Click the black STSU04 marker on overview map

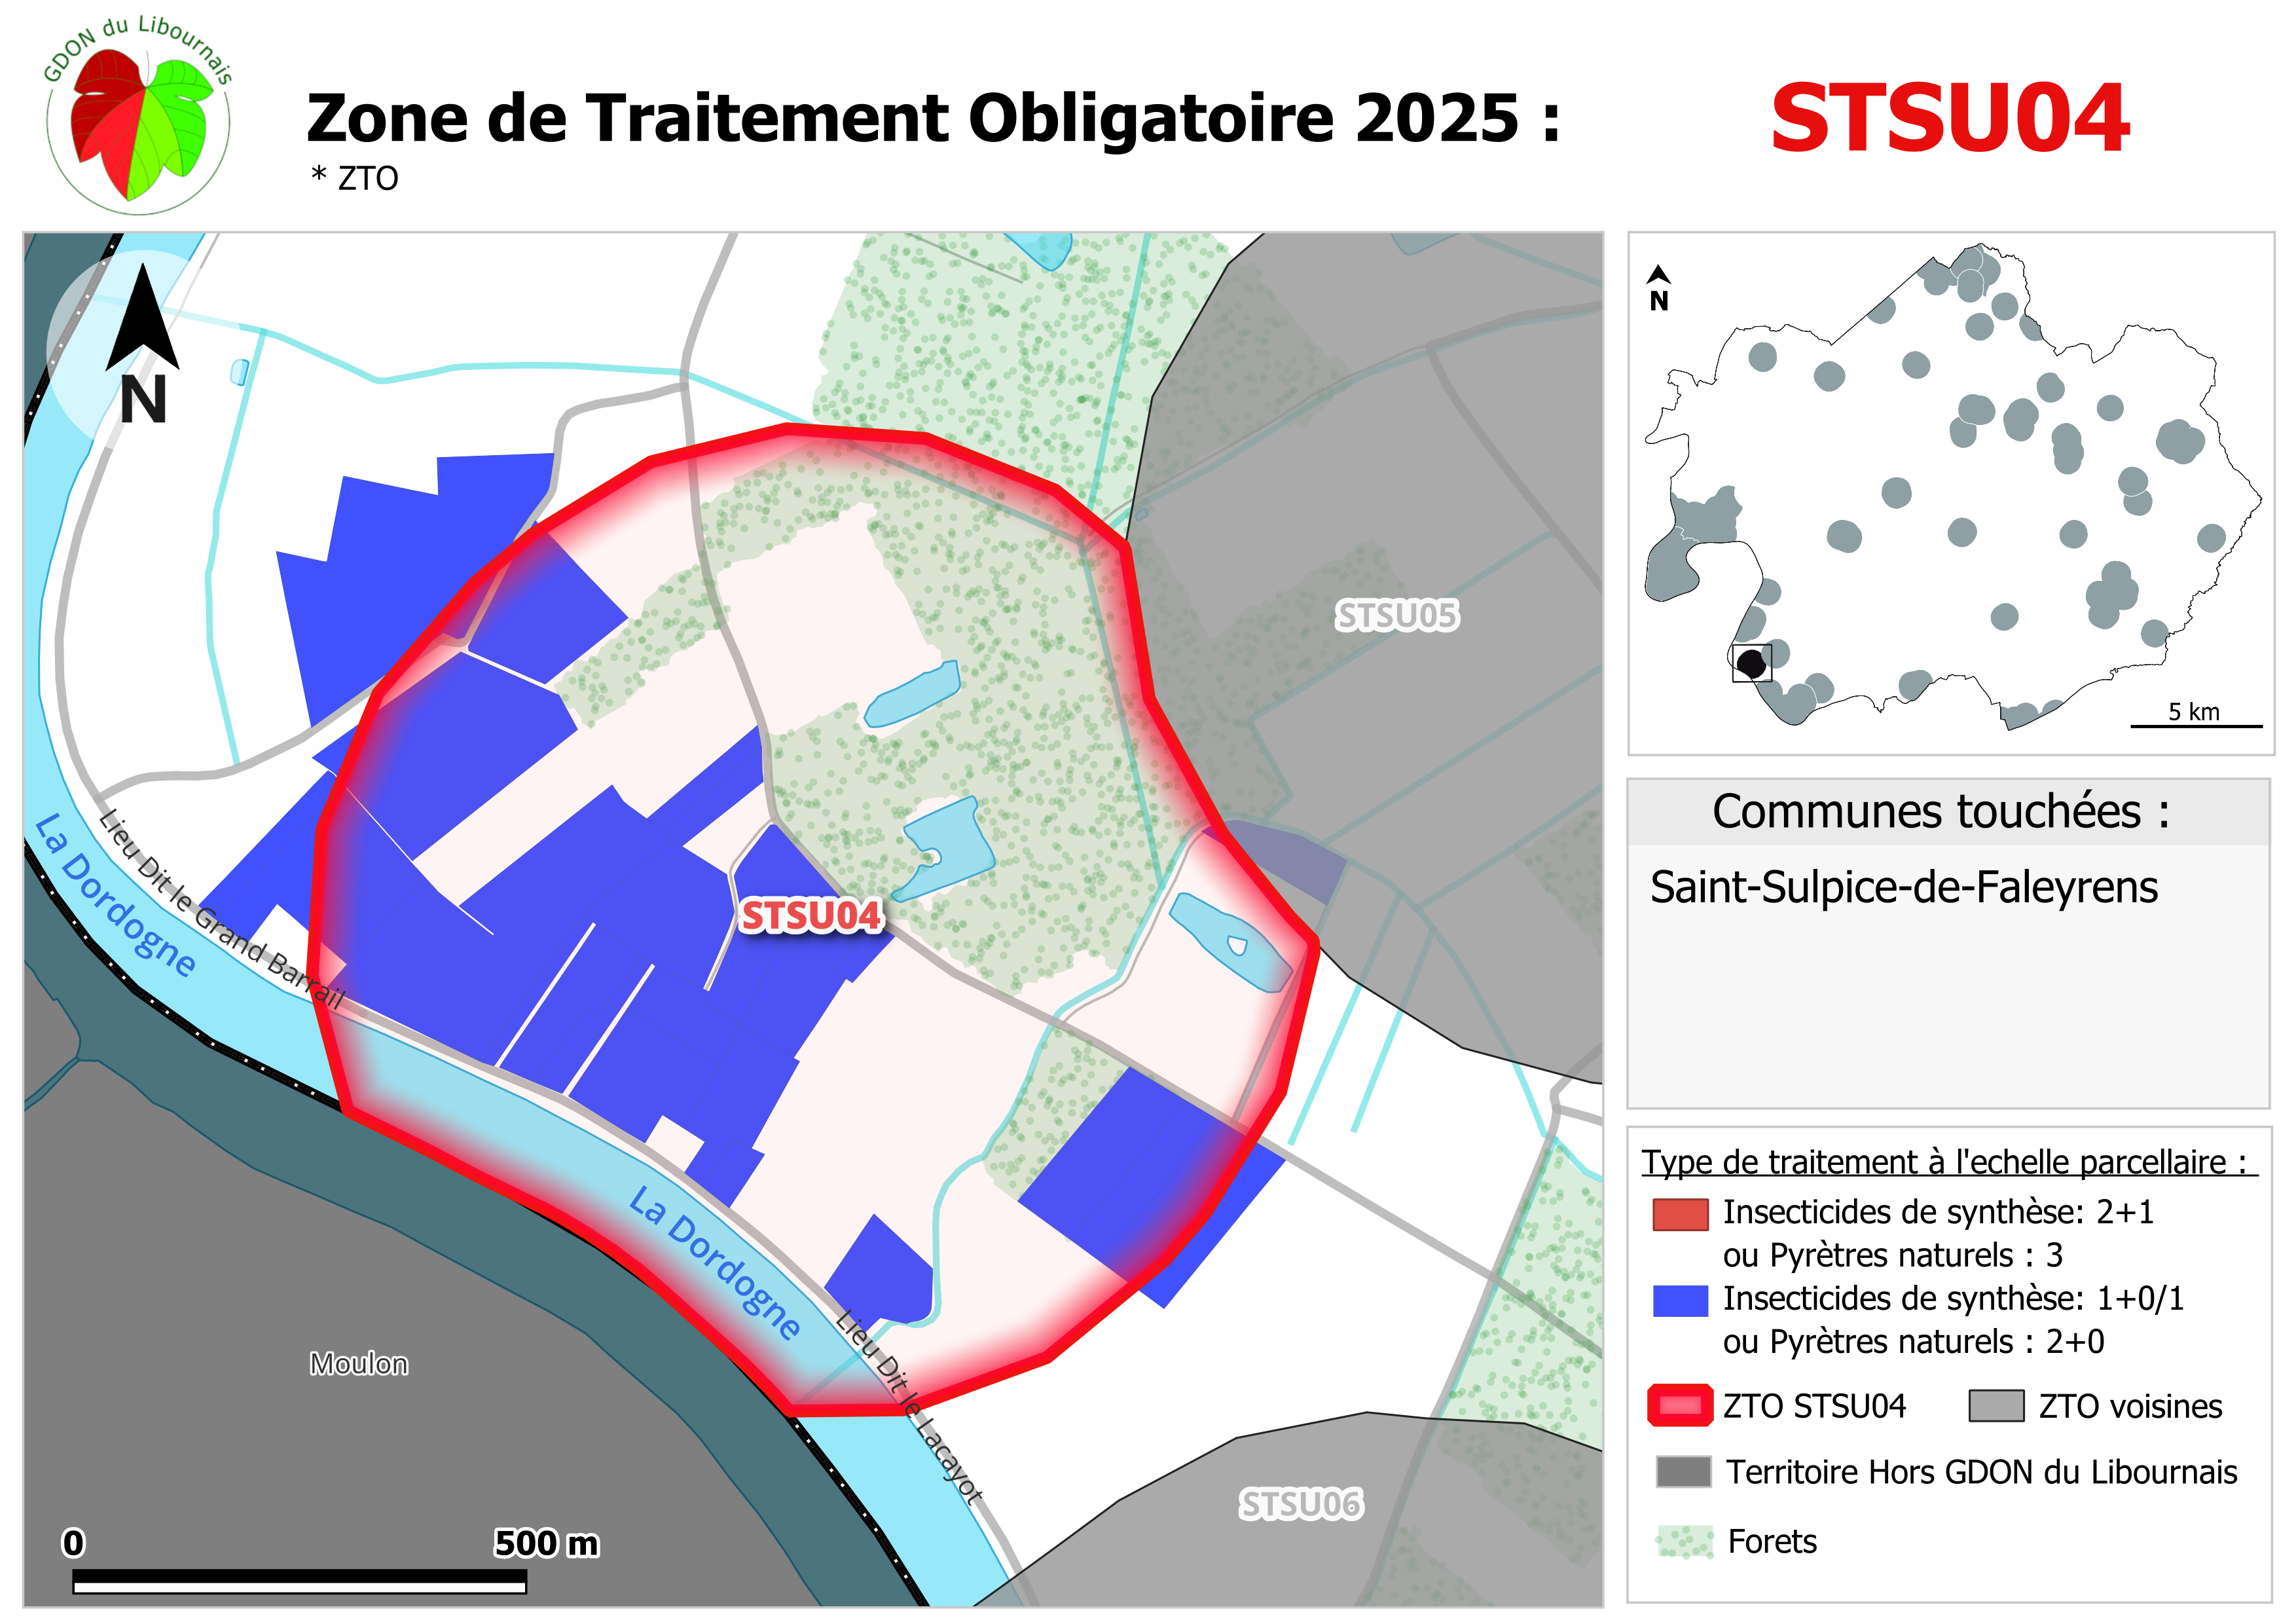point(1750,663)
